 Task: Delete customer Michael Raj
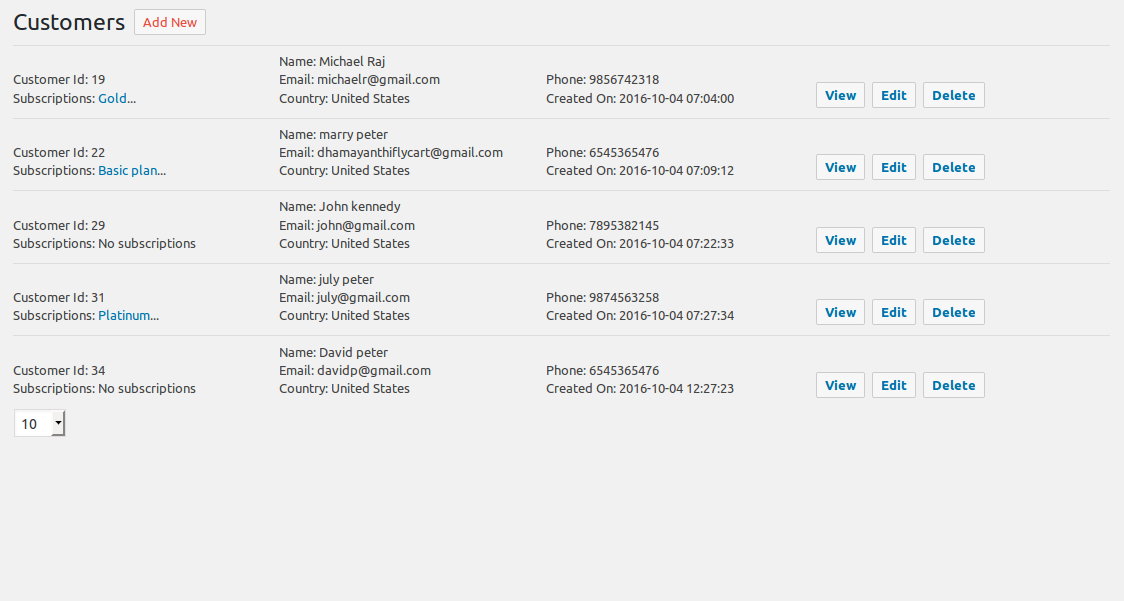tap(953, 95)
